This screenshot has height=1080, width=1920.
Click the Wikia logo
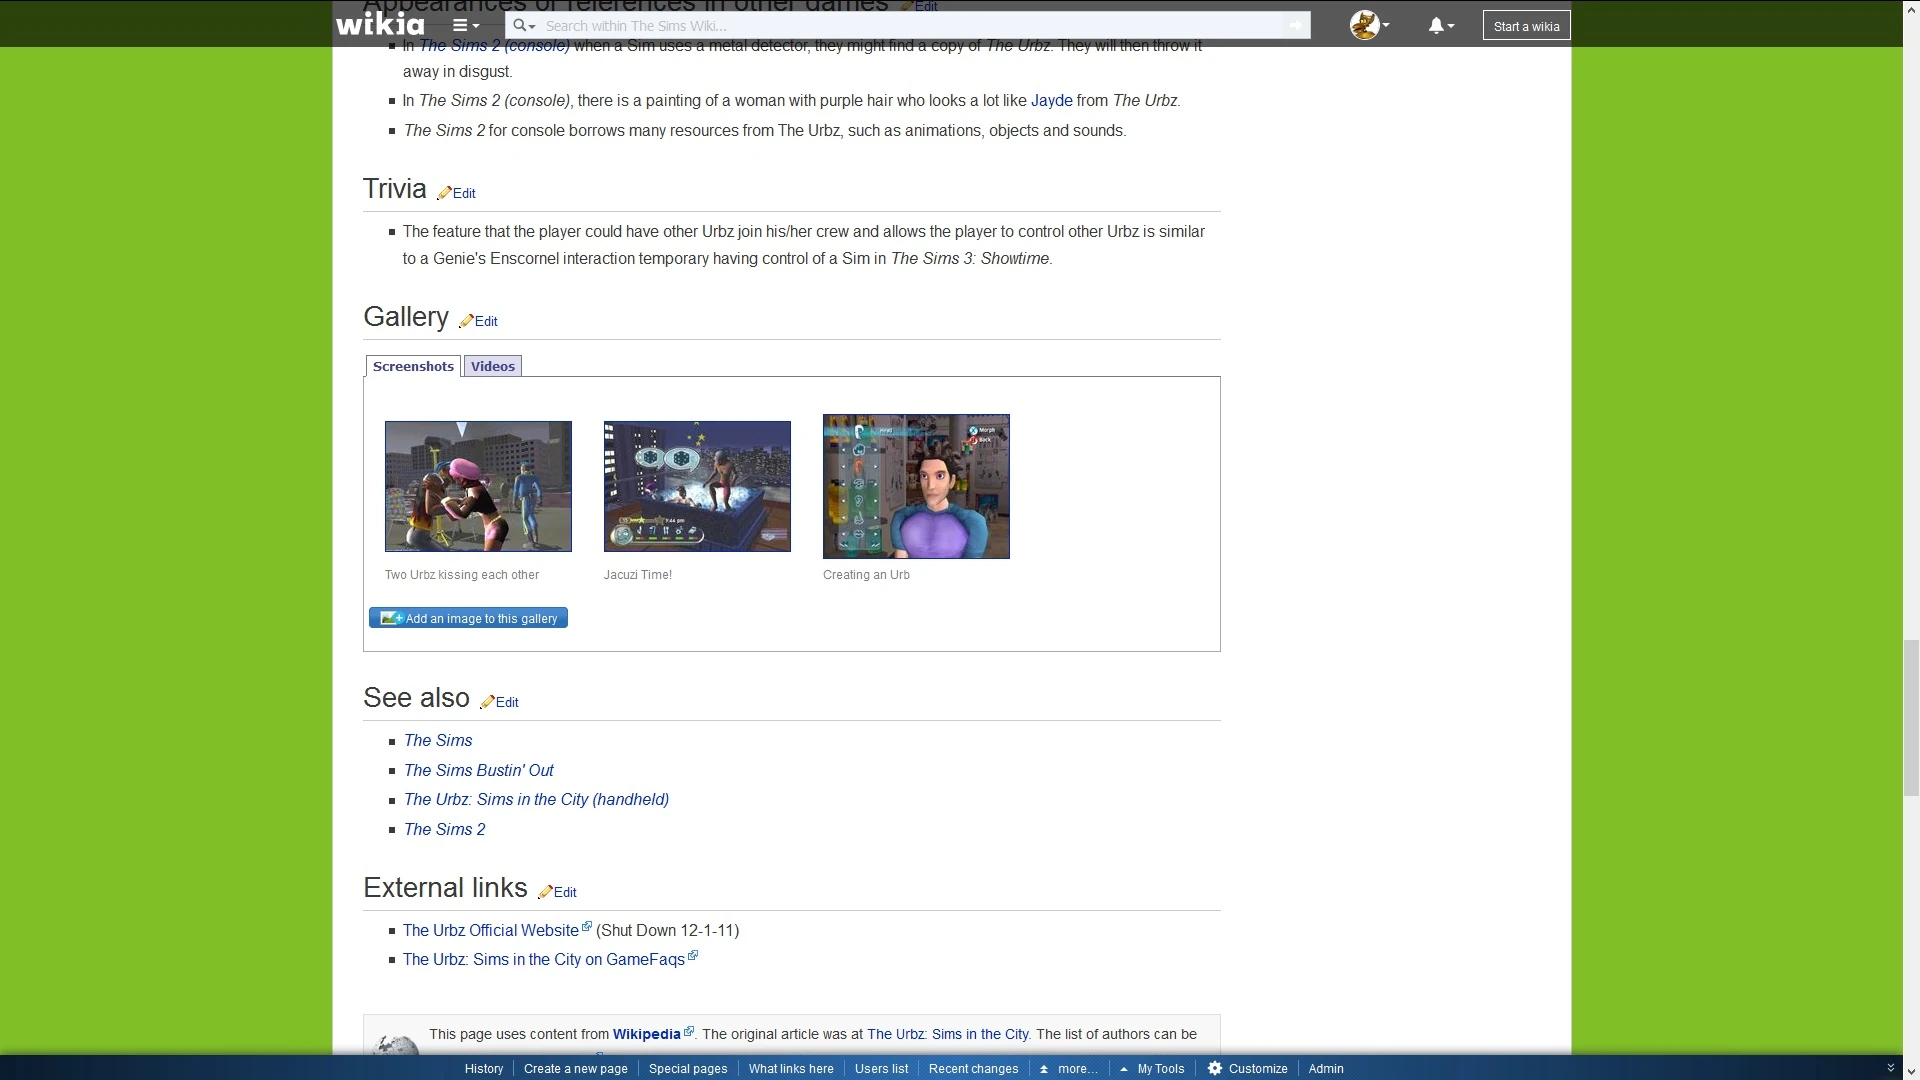point(380,24)
